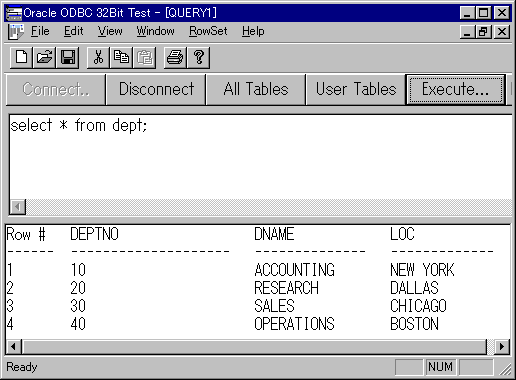516x380 pixels.
Task: Click the results pane right scroll arrow
Action: 502,347
